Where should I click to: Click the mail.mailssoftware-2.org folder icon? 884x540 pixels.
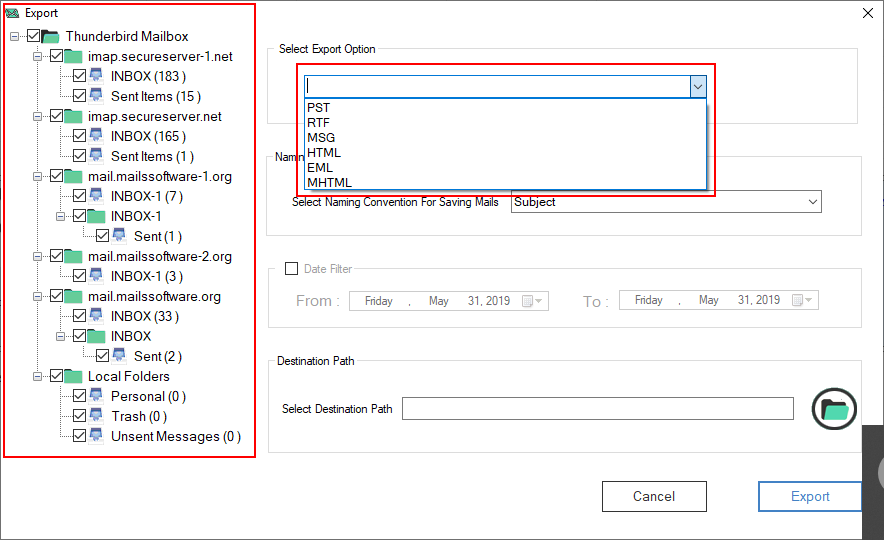point(73,256)
